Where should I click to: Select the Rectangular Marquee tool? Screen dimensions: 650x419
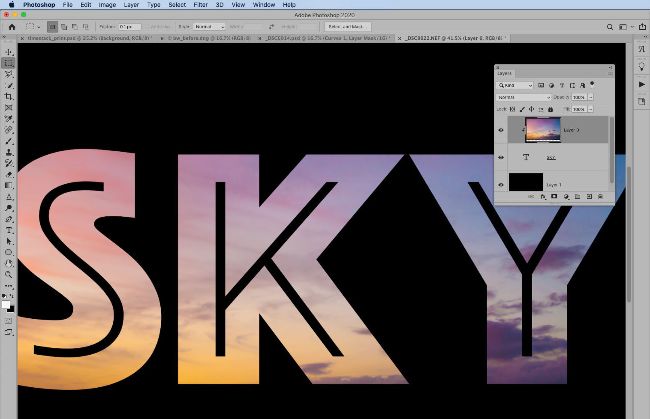pos(9,62)
